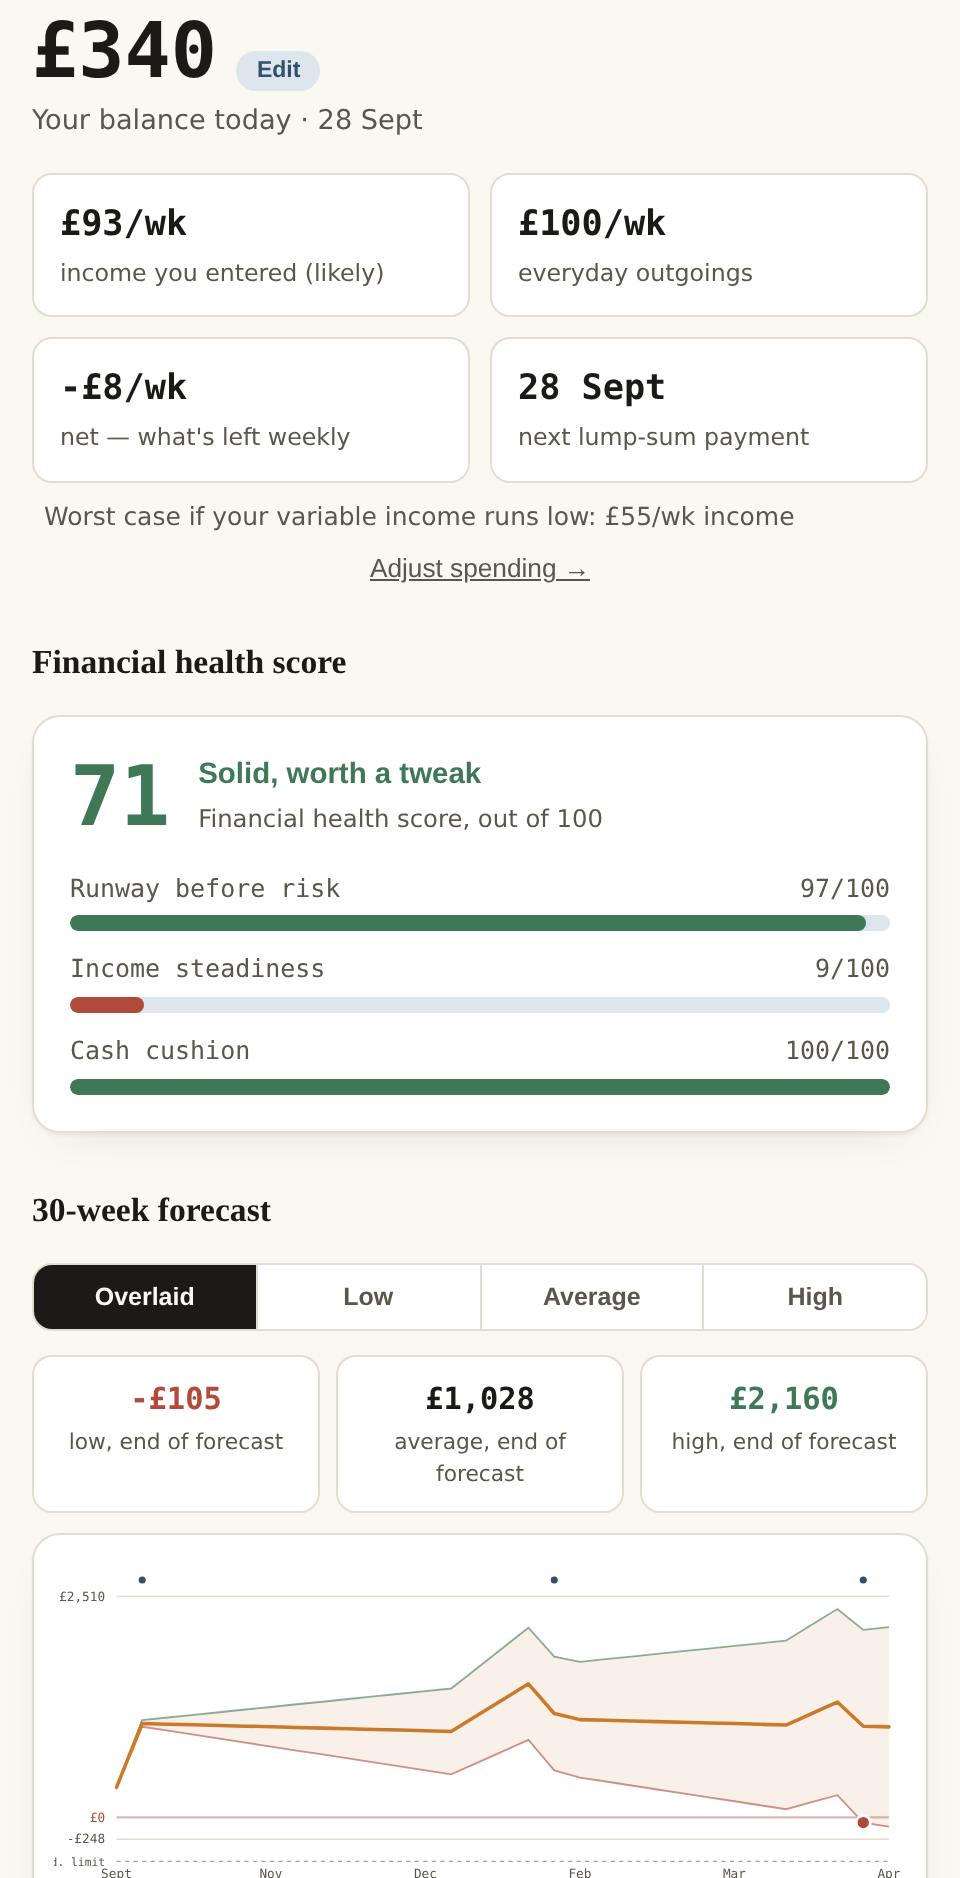Click the £100/wk everyday outgoings card
This screenshot has height=1878, width=960.
coord(709,245)
